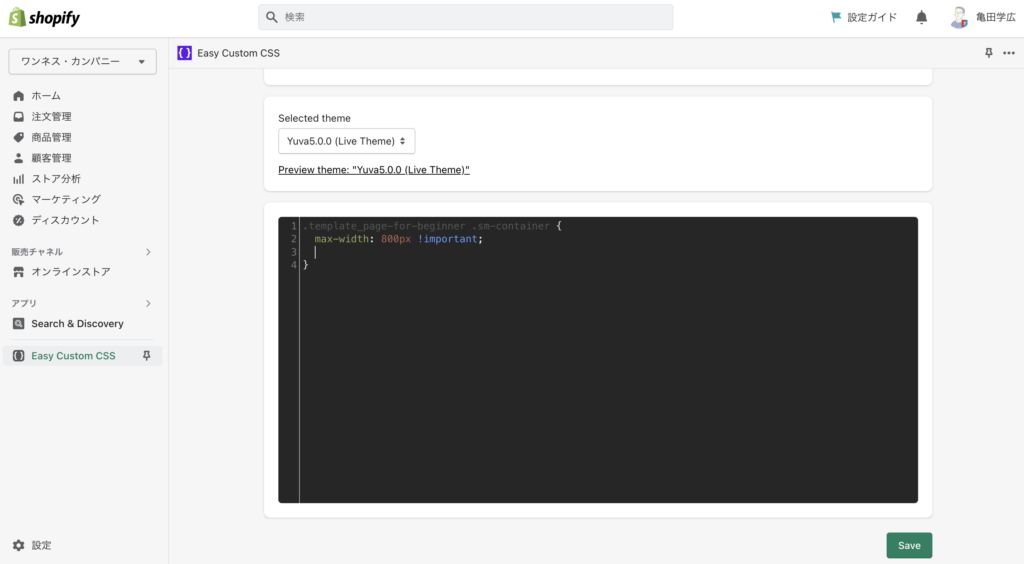Click line number 2 in the gutter
Screen dimensions: 1024x564
click(x=293, y=239)
